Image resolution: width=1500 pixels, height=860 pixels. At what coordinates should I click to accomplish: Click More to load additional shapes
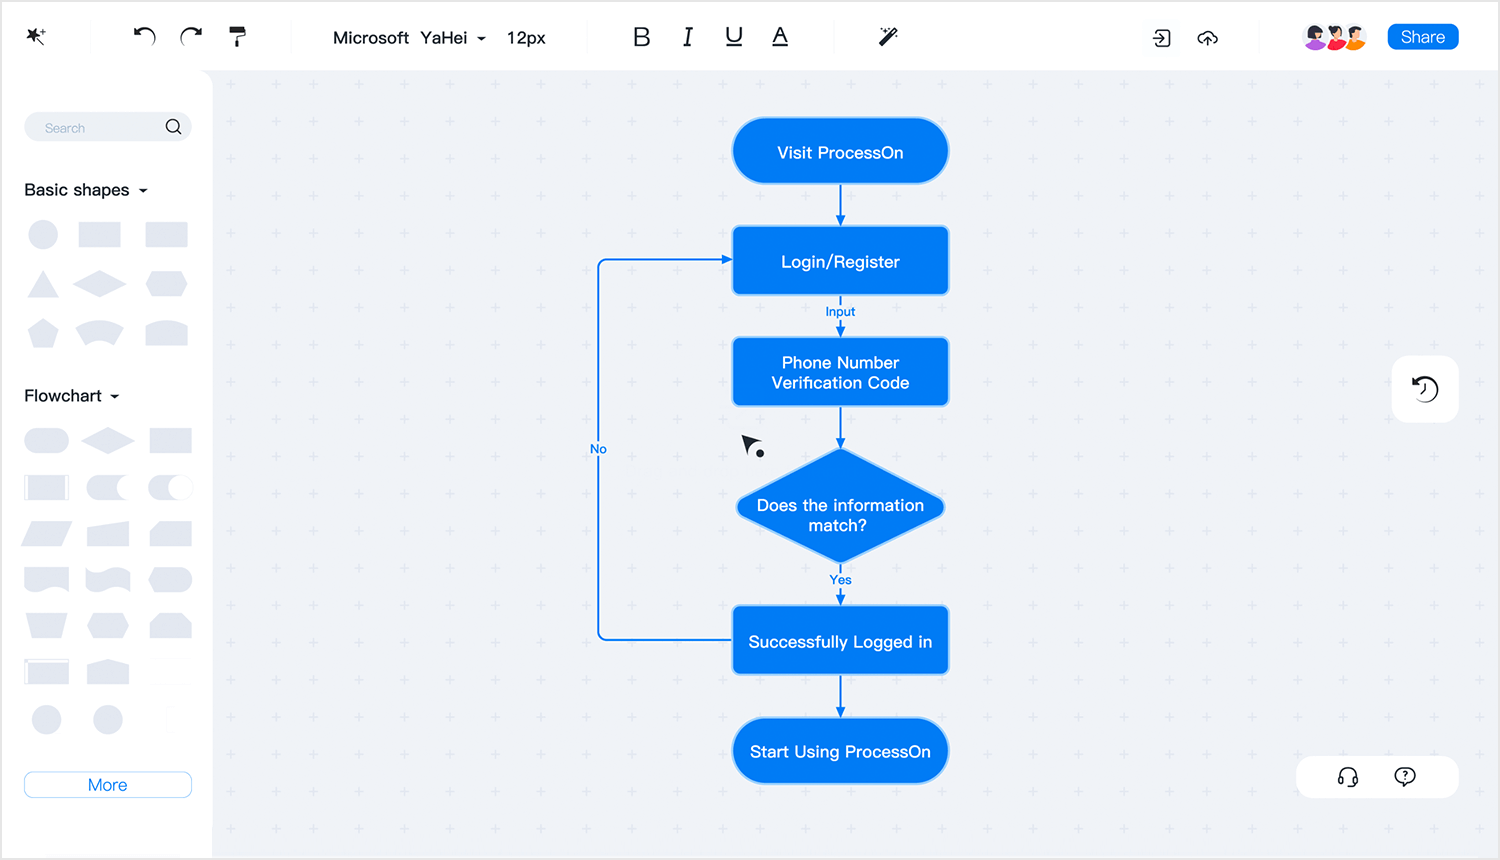(x=108, y=785)
